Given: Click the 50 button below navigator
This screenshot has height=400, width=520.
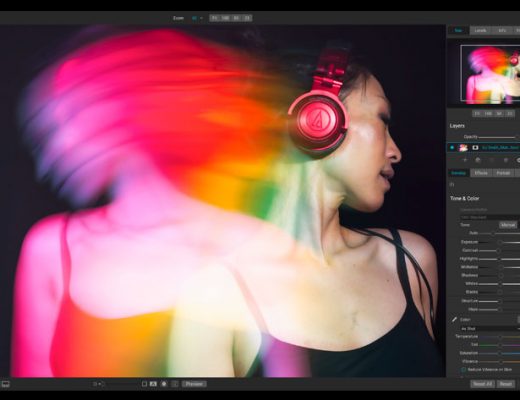Looking at the screenshot, I should click(499, 114).
